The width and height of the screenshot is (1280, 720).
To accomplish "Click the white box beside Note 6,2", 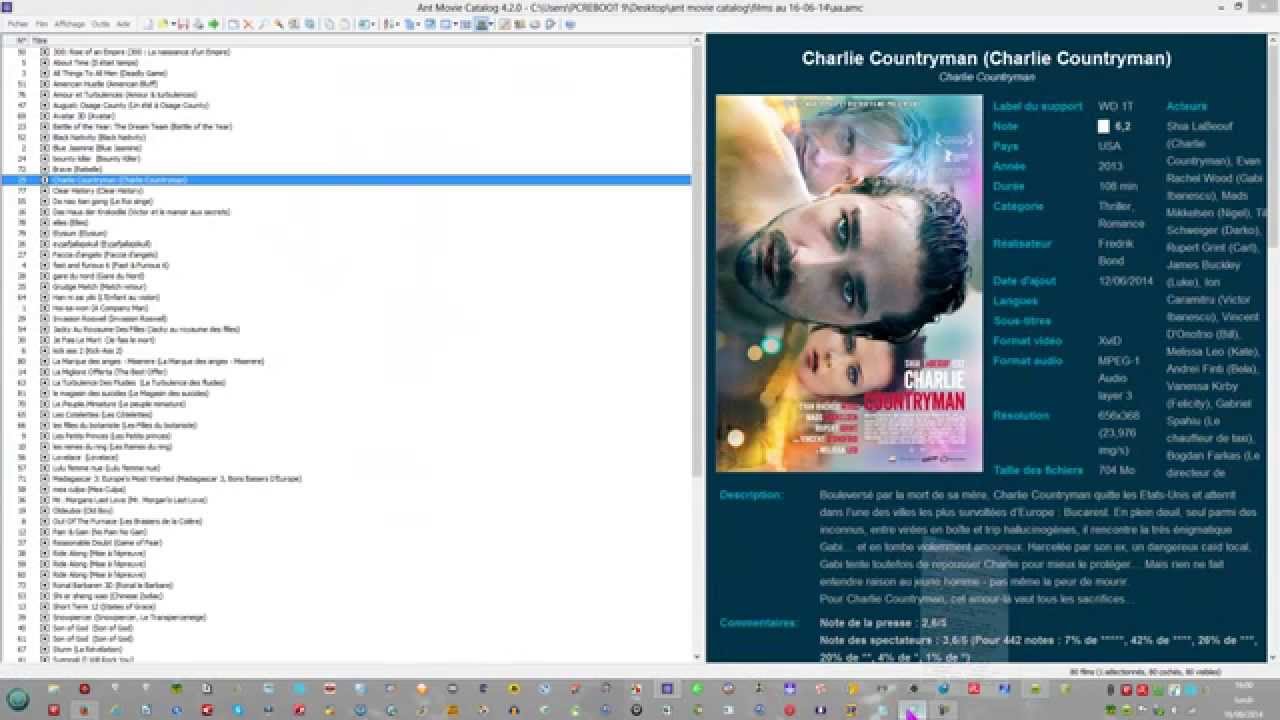I will pos(1103,127).
